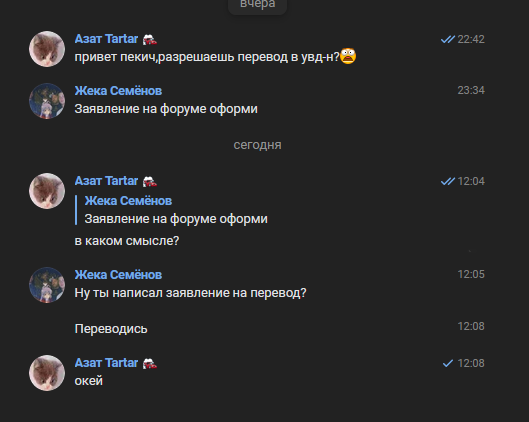
Task: Open Азат Tartar avatar beside 'окей' message
Action: [47, 373]
